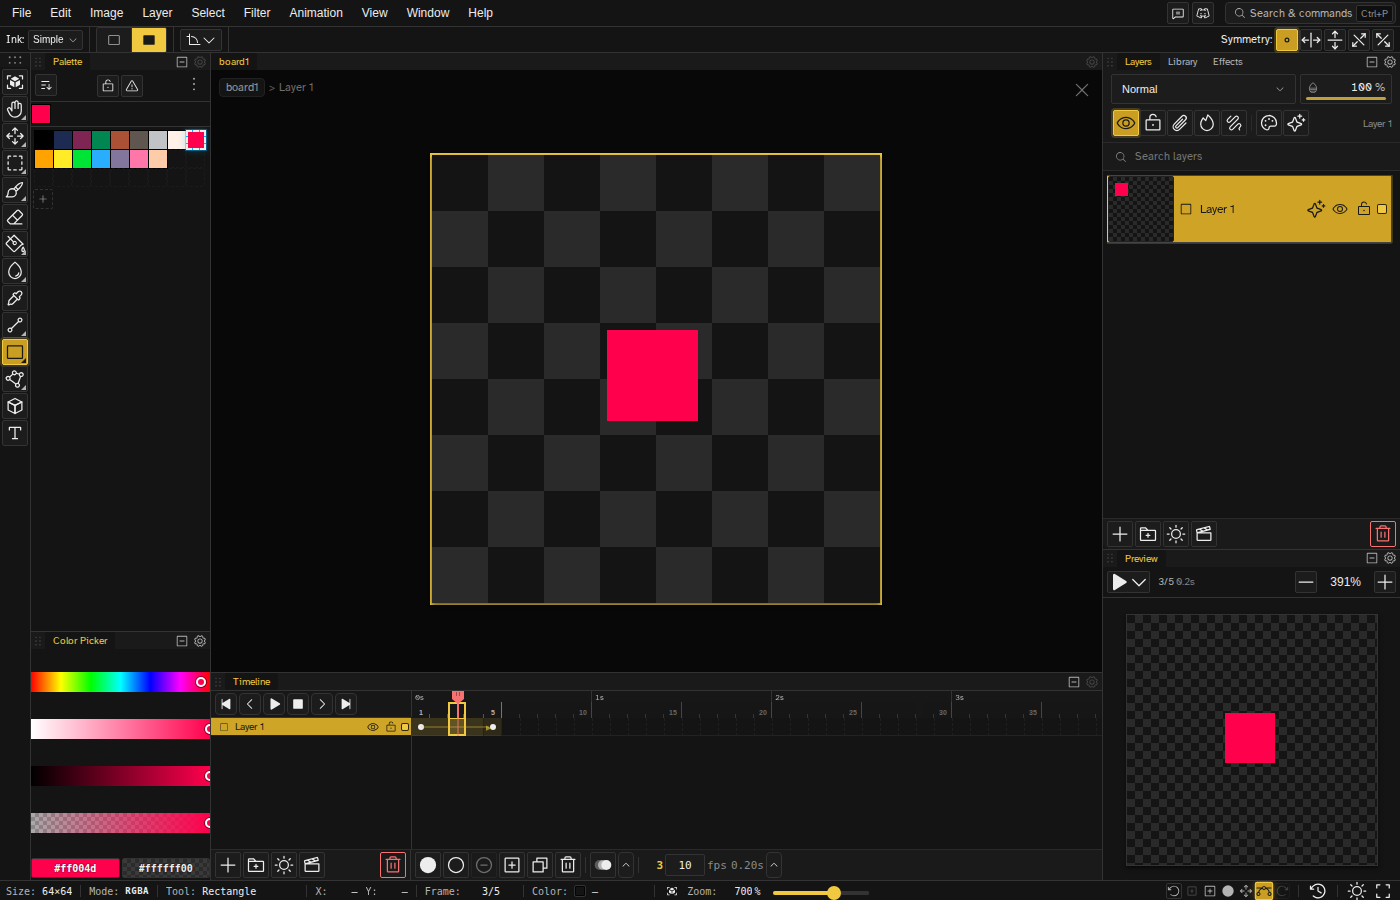Duplicate frame in timeline toolbar
Image resolution: width=1400 pixels, height=900 pixels.
(540, 865)
